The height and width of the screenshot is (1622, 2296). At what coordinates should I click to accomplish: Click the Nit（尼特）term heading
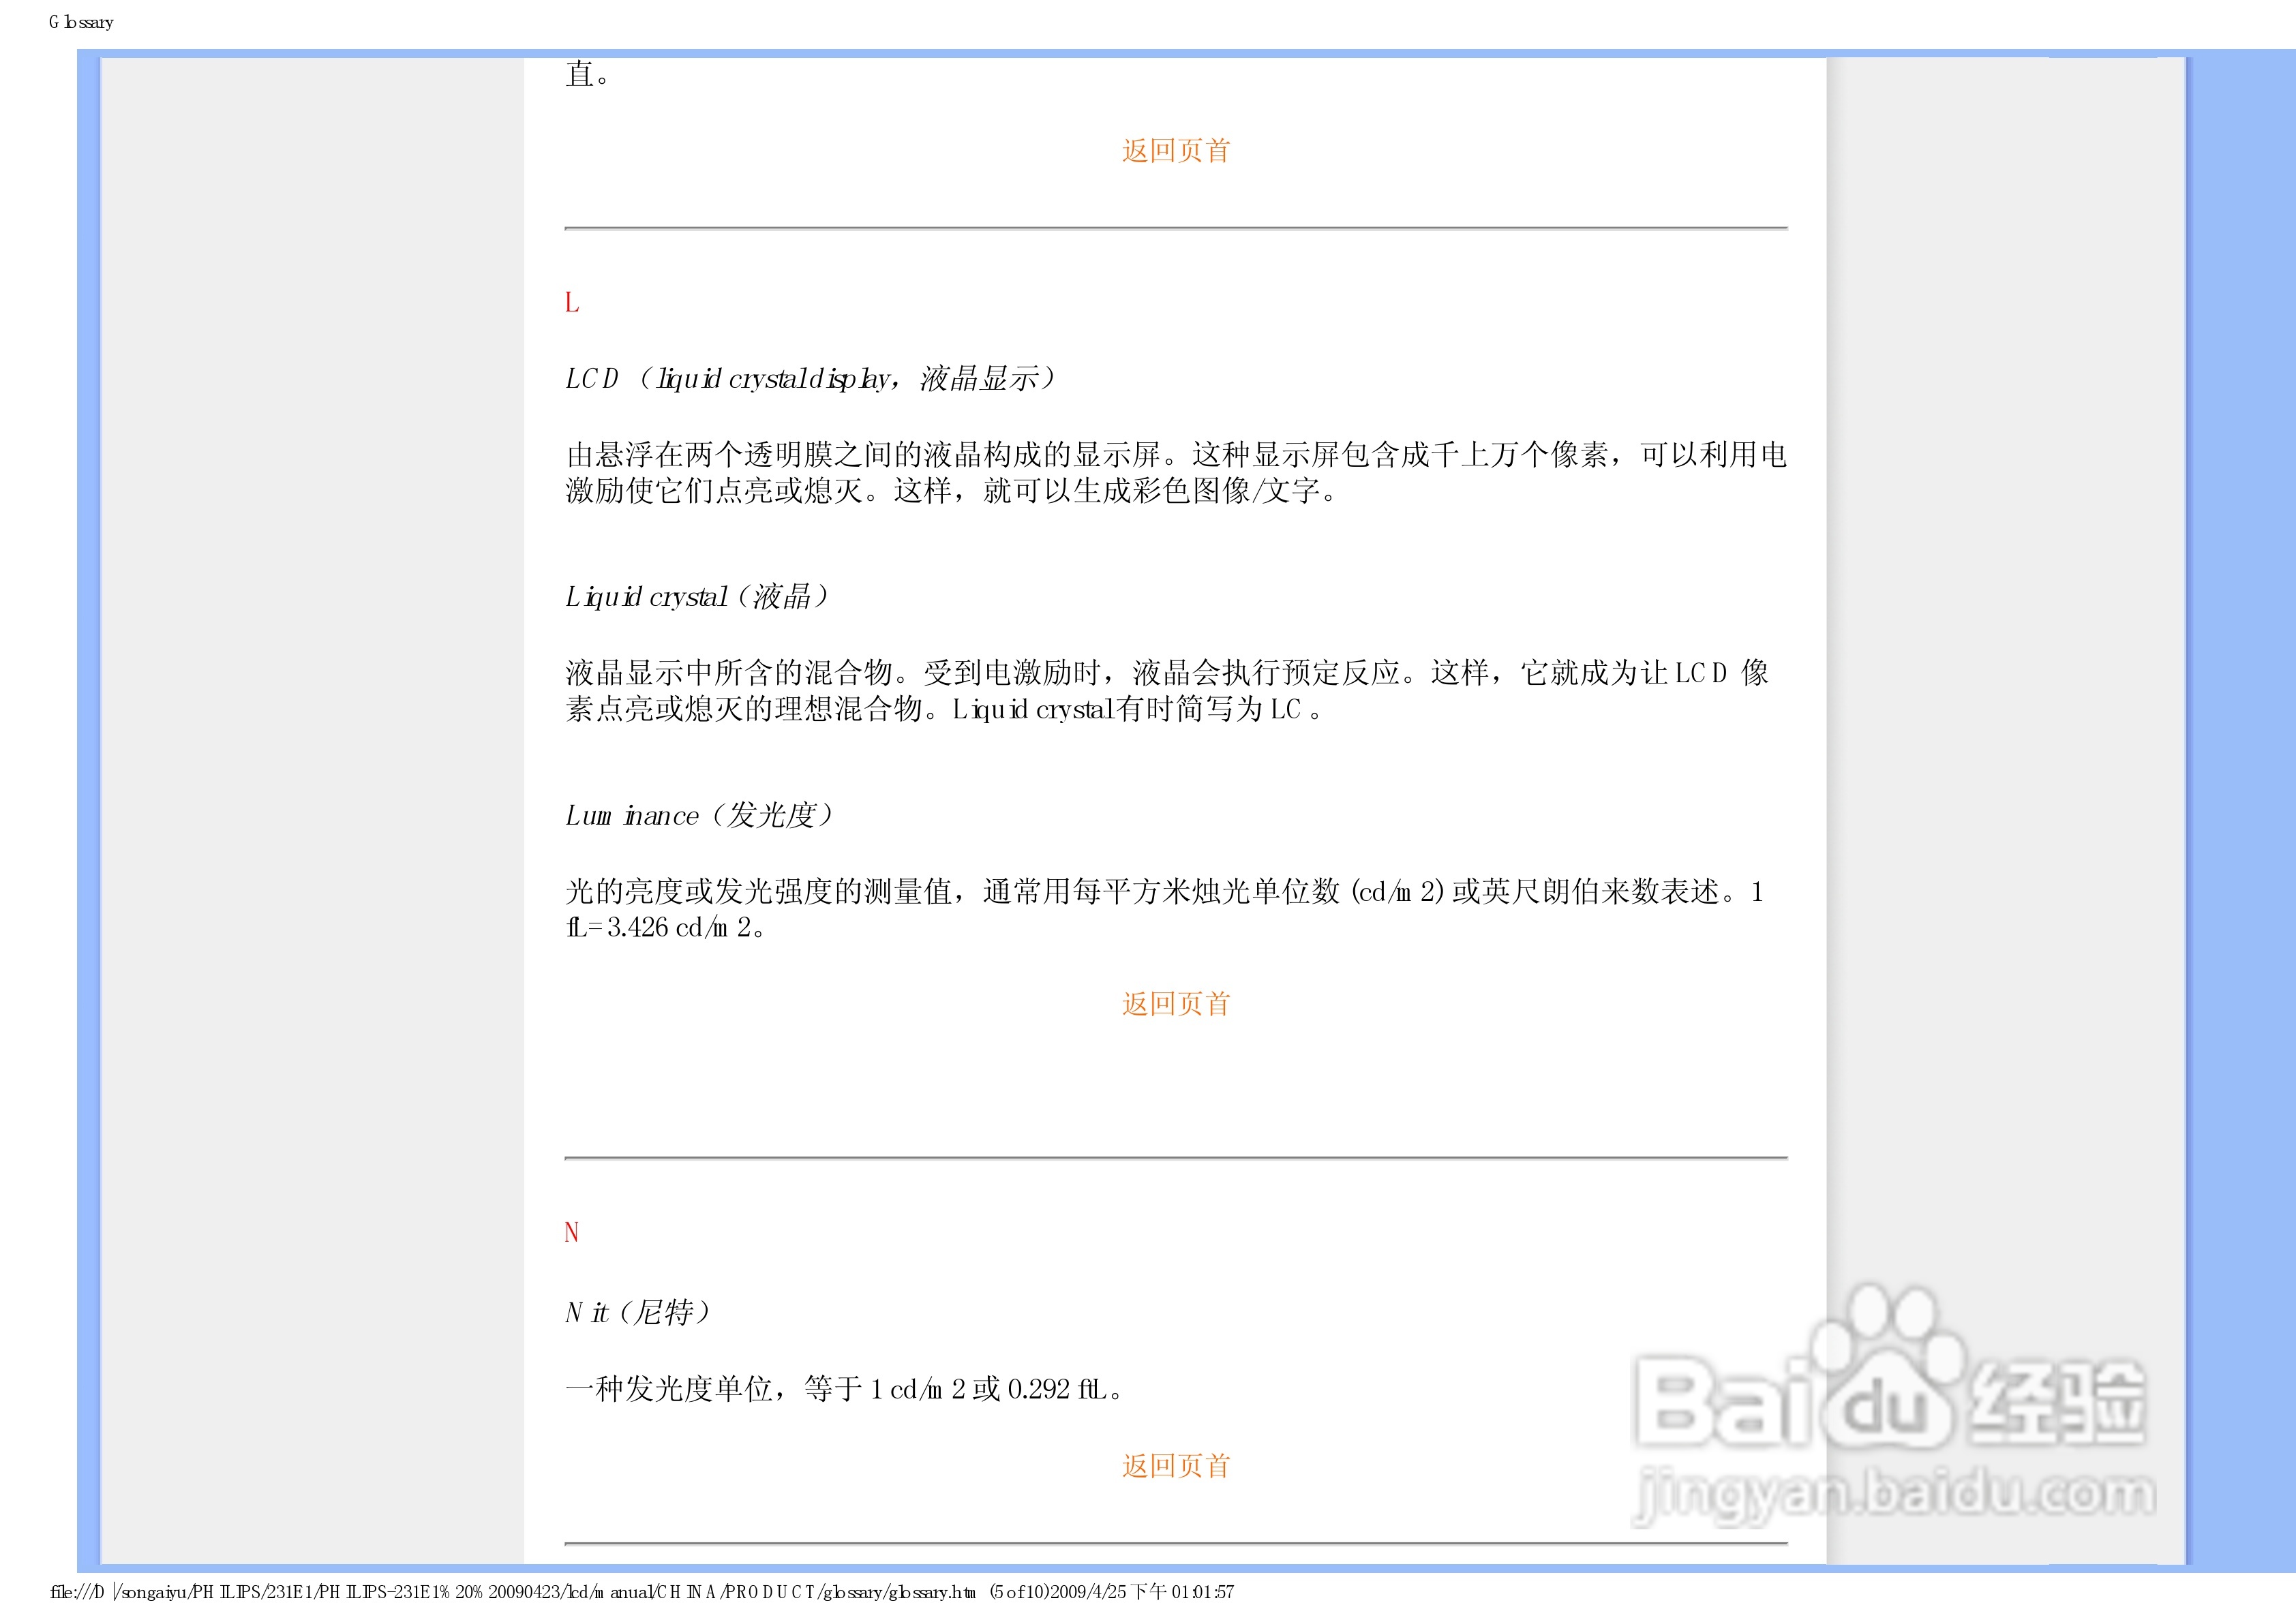[x=638, y=1312]
